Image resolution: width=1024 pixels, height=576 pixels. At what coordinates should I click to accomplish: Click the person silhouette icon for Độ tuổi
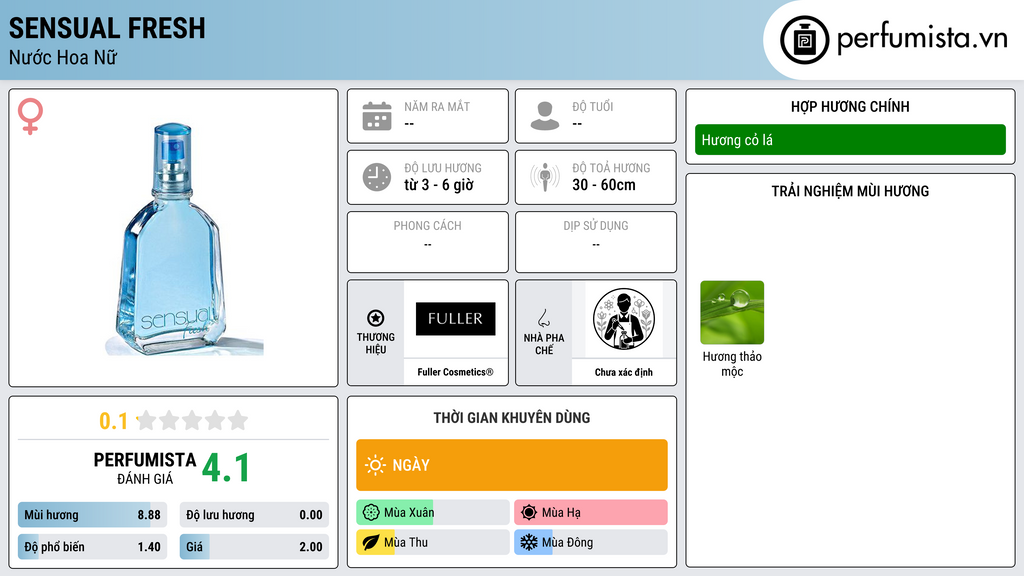[545, 116]
